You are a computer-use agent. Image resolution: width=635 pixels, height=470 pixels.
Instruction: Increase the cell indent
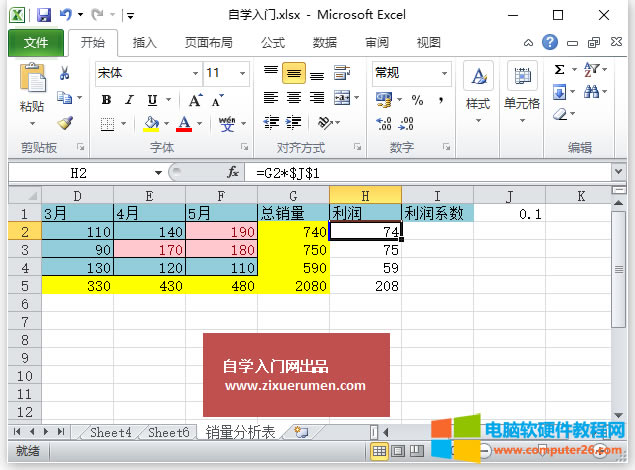(294, 122)
